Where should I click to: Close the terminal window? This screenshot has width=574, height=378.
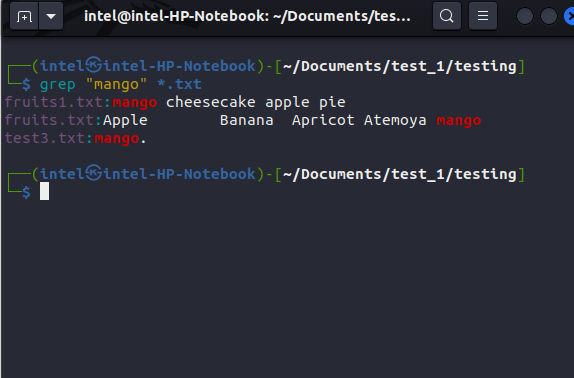570,16
